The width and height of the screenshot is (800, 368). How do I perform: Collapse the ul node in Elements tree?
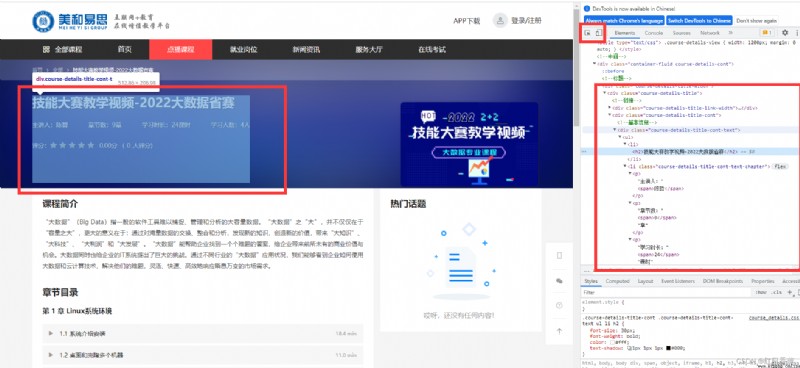(620, 137)
